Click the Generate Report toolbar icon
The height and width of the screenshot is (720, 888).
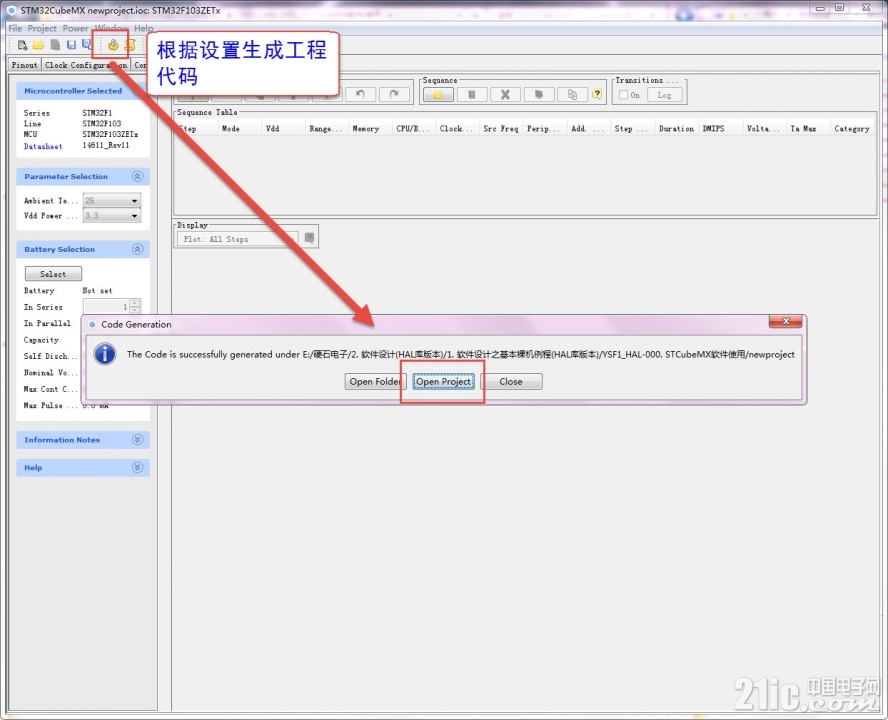[x=130, y=45]
